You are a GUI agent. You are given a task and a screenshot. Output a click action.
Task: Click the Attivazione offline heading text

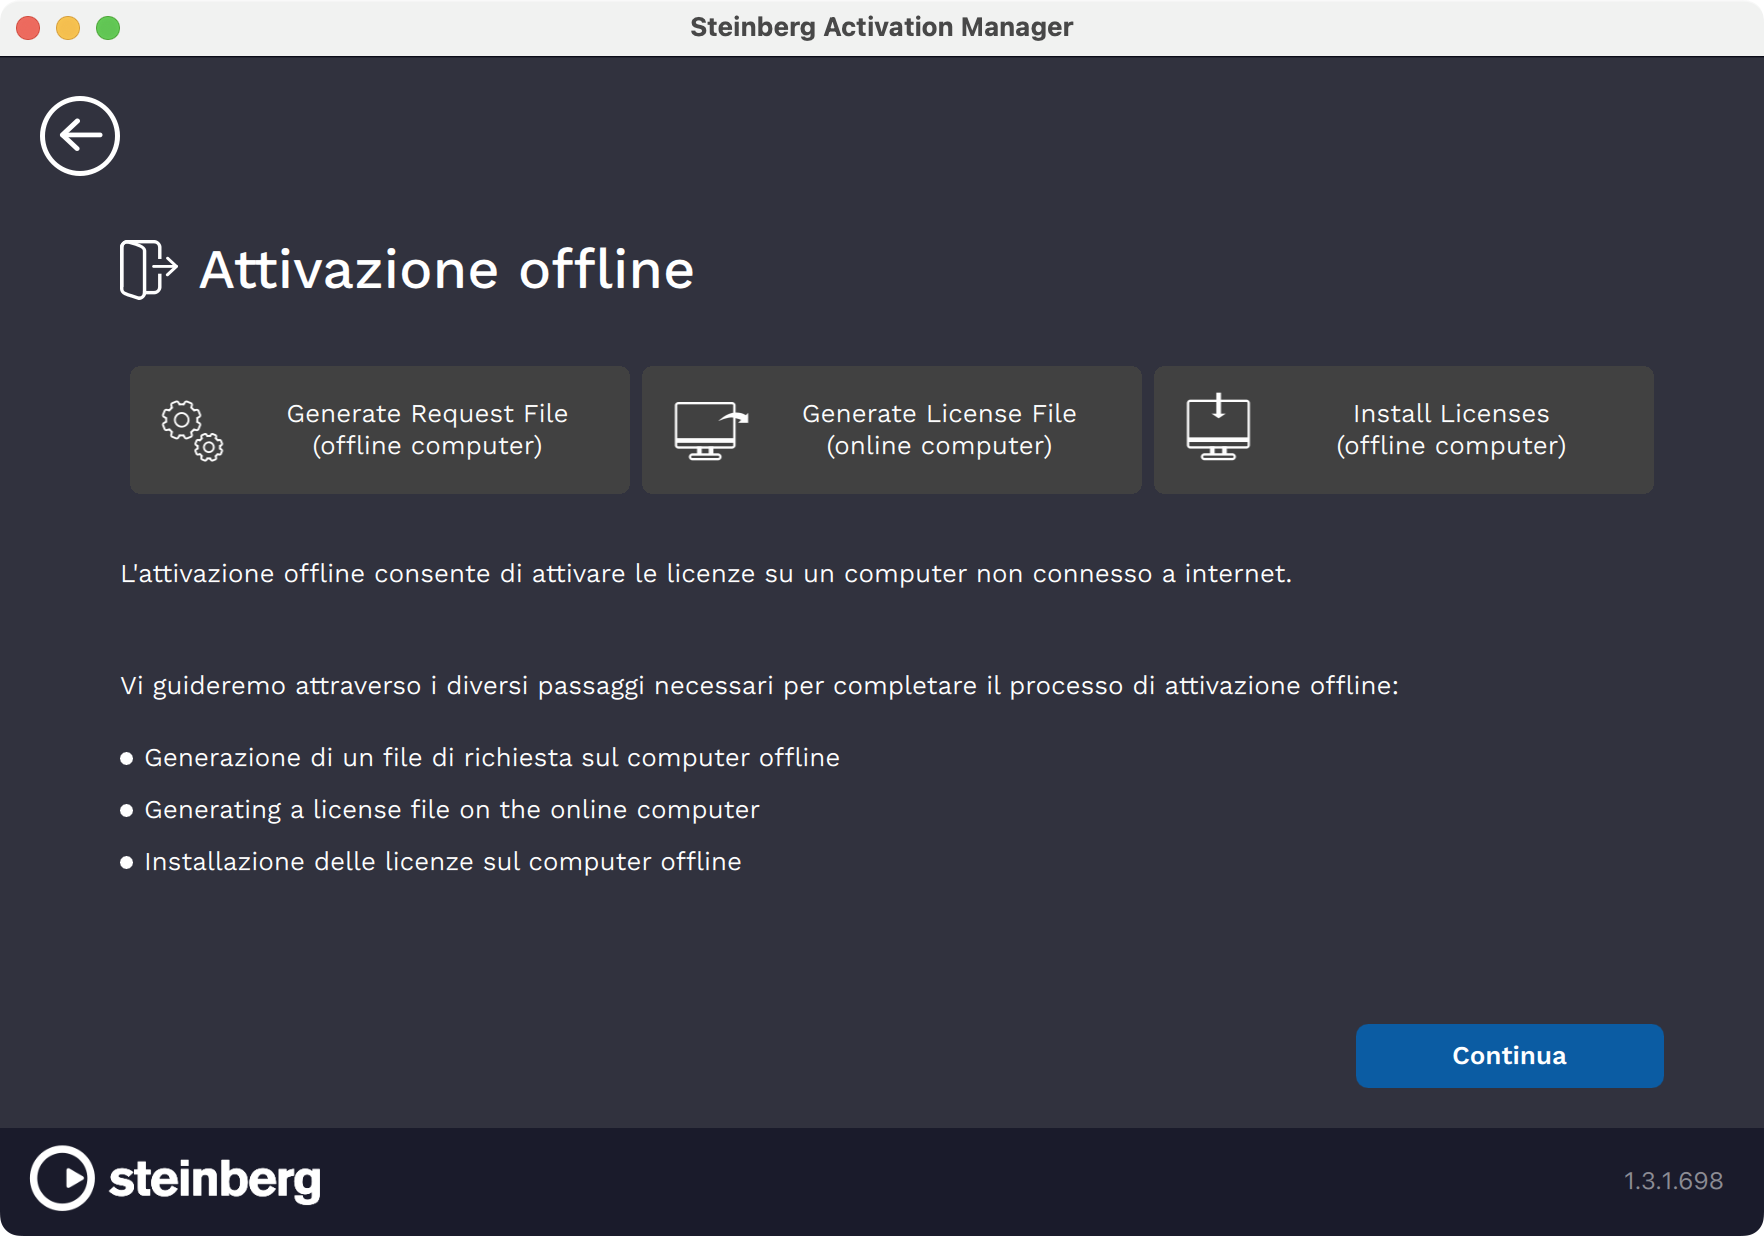[446, 270]
